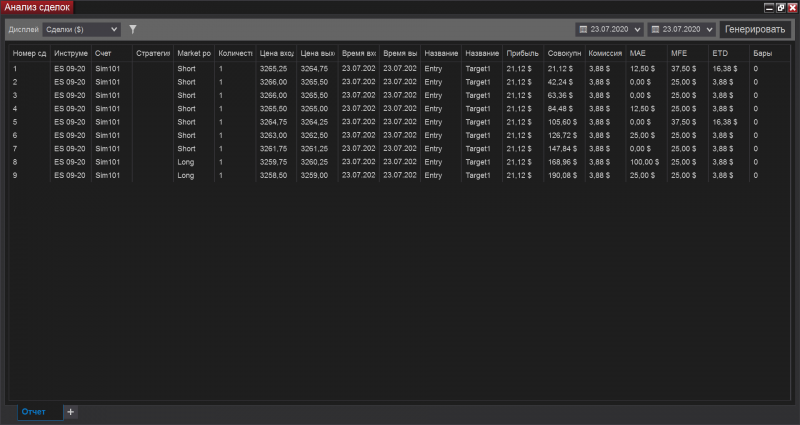Click cumulative profit 126,72 $ cell
This screenshot has width=800, height=425.
(x=564, y=135)
